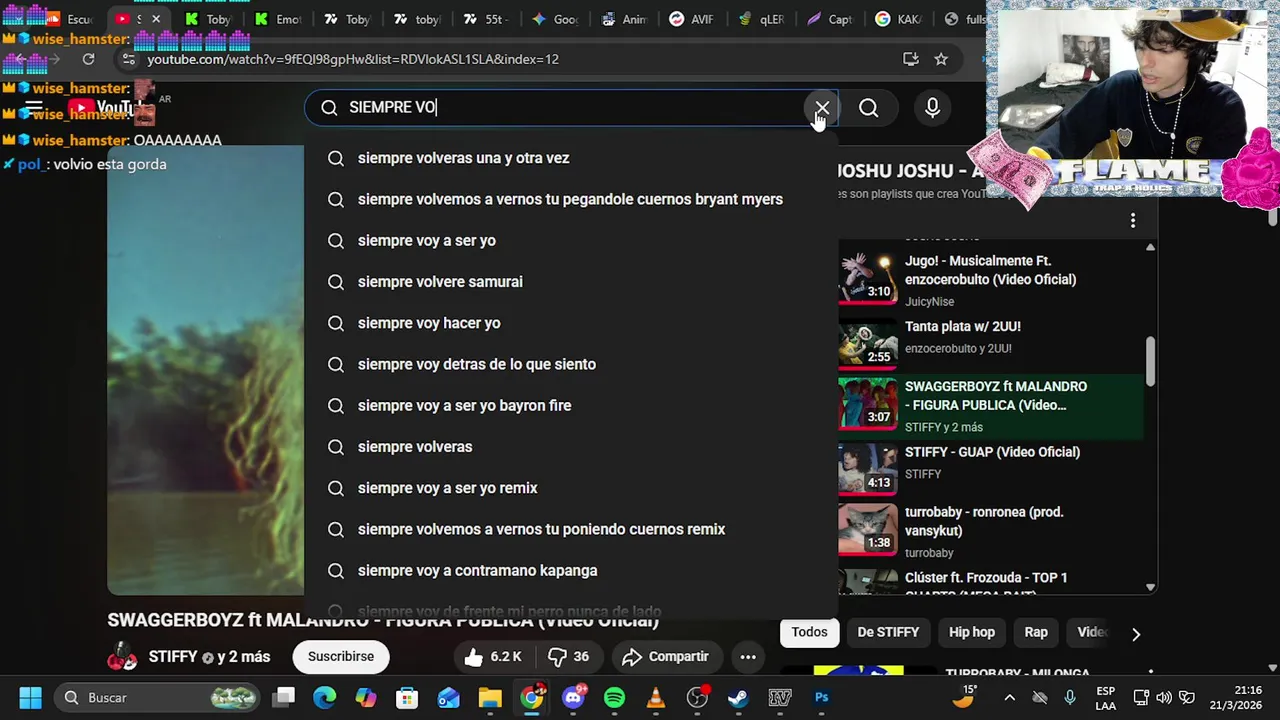Dislike the video with thumbs-down button
The image size is (1280, 720).
click(x=568, y=657)
